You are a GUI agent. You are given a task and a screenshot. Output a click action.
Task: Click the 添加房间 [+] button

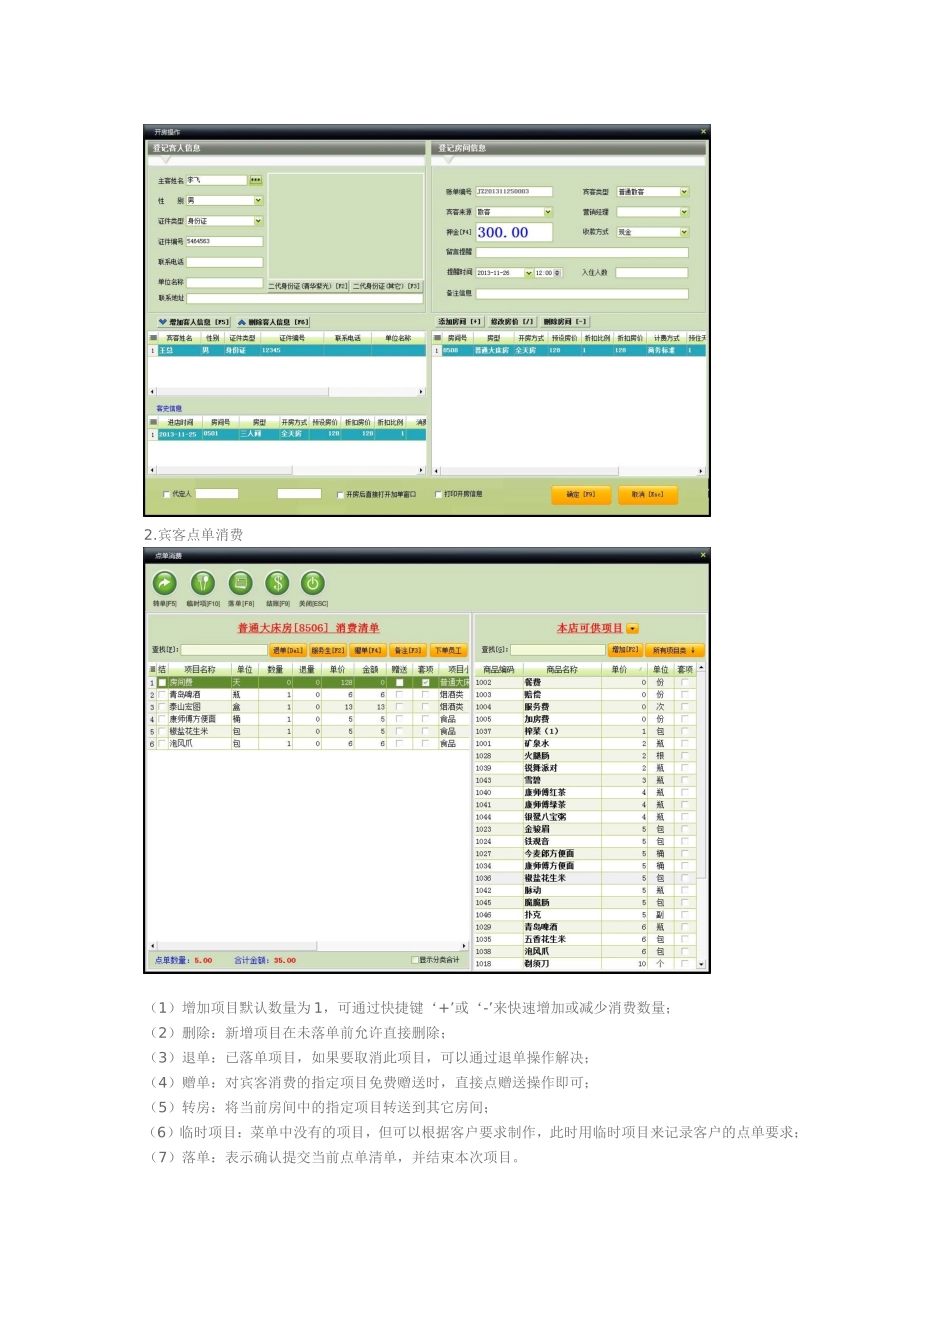click(x=460, y=322)
